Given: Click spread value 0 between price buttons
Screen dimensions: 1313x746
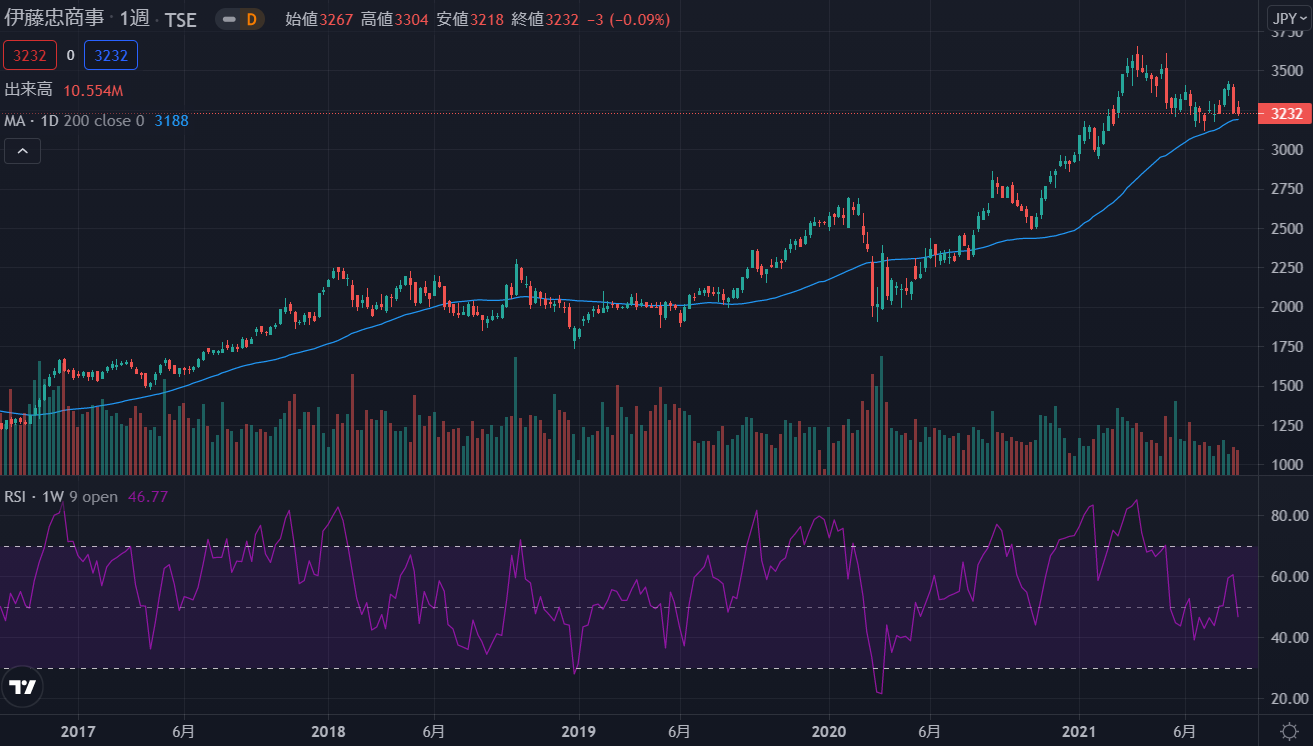Looking at the screenshot, I should [71, 55].
